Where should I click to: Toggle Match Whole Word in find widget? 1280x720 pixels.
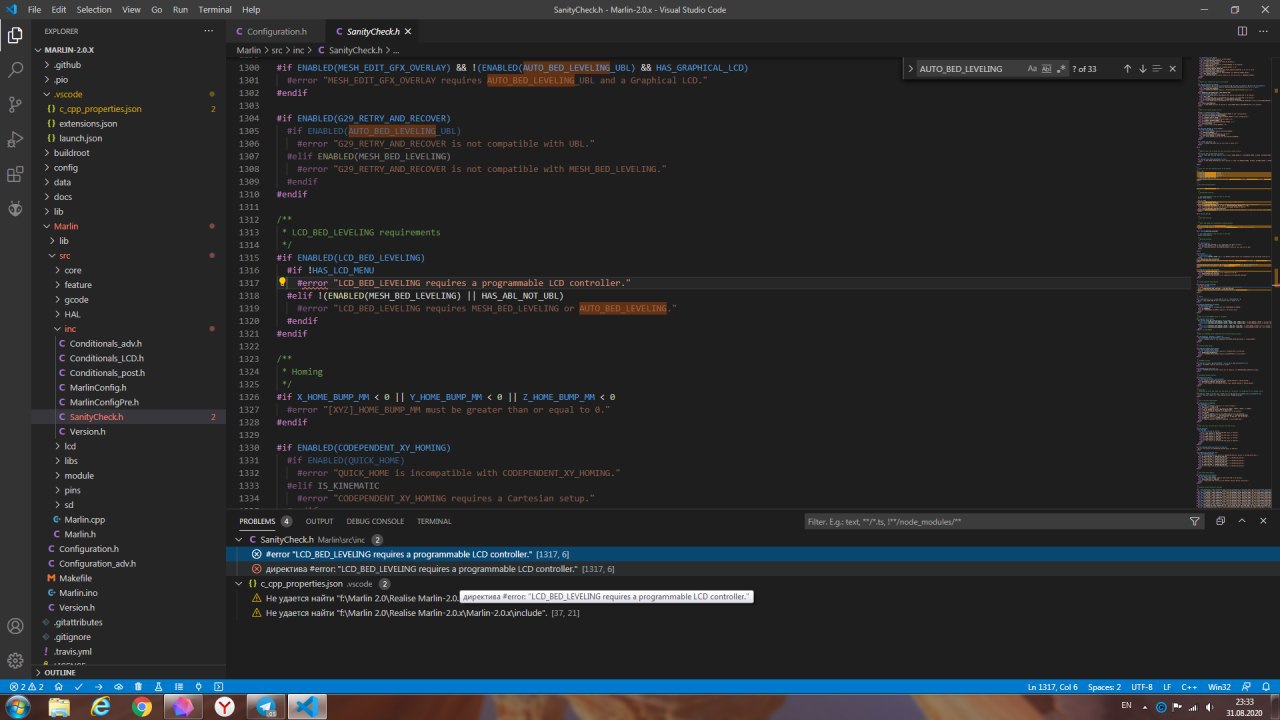coord(1047,69)
